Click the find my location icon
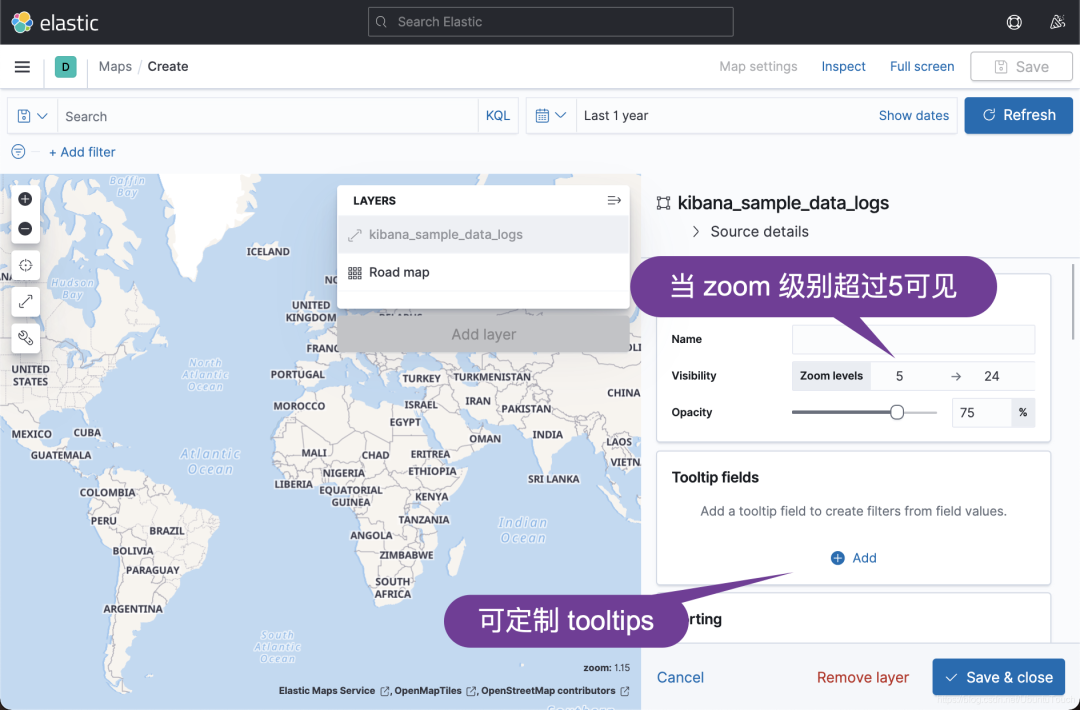Screen dimensions: 1080x710 25,265
